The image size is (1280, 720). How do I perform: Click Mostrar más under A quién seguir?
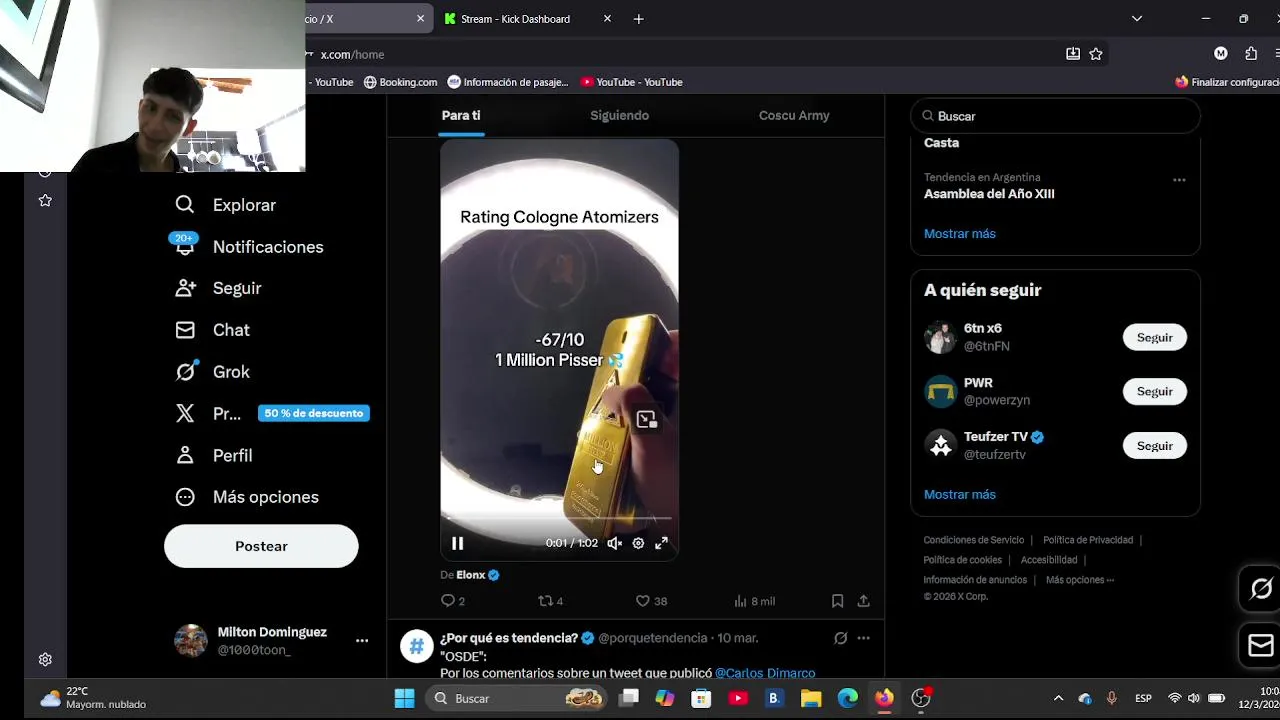click(x=960, y=494)
